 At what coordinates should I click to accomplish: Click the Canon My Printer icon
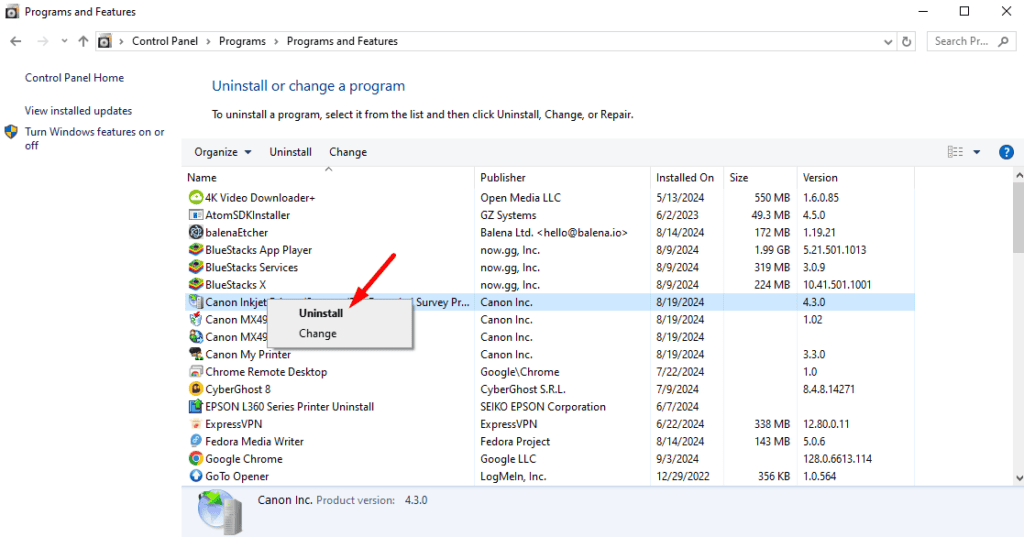[x=195, y=354]
